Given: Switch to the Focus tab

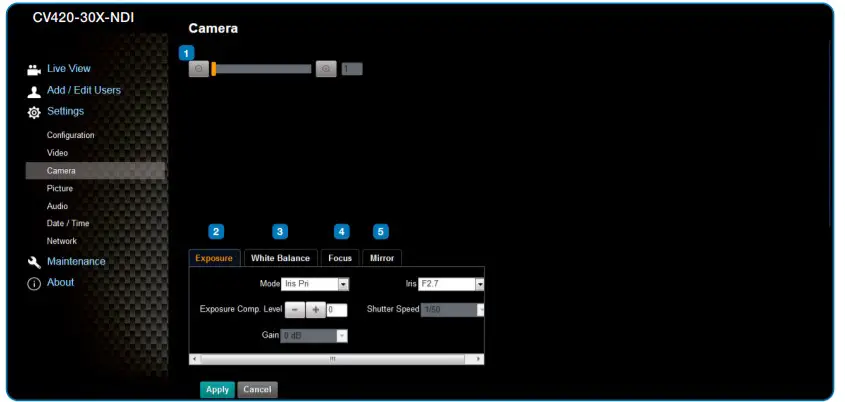Looking at the screenshot, I should (340, 258).
